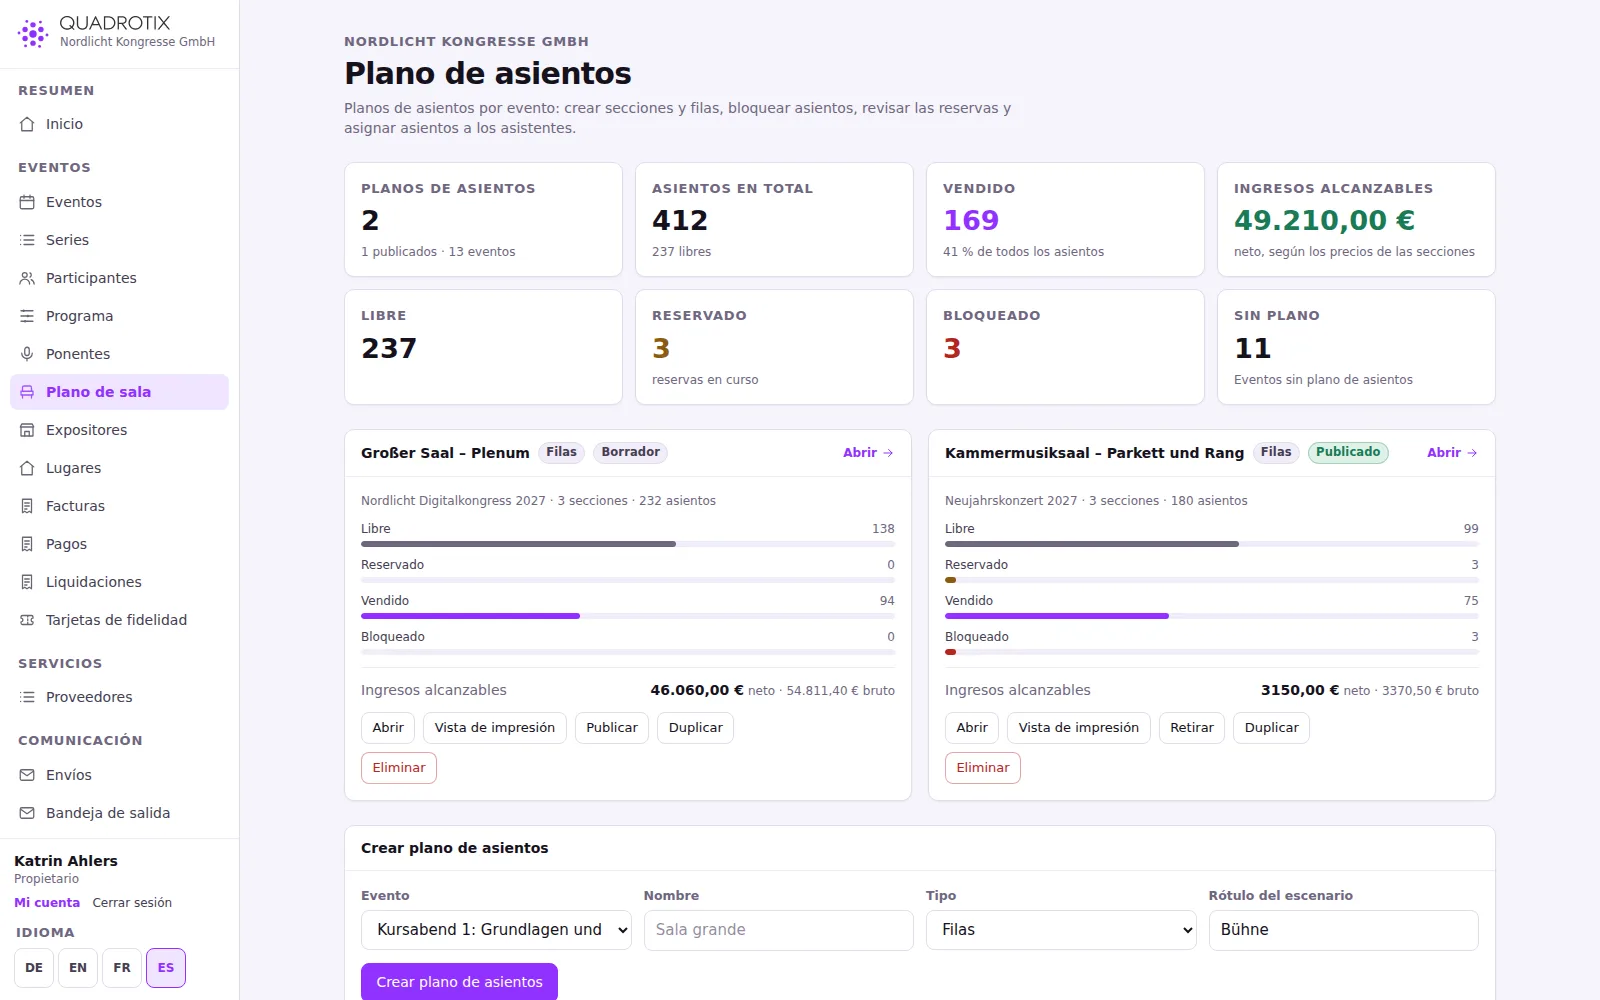Click the Borrador status badge

(x=630, y=452)
